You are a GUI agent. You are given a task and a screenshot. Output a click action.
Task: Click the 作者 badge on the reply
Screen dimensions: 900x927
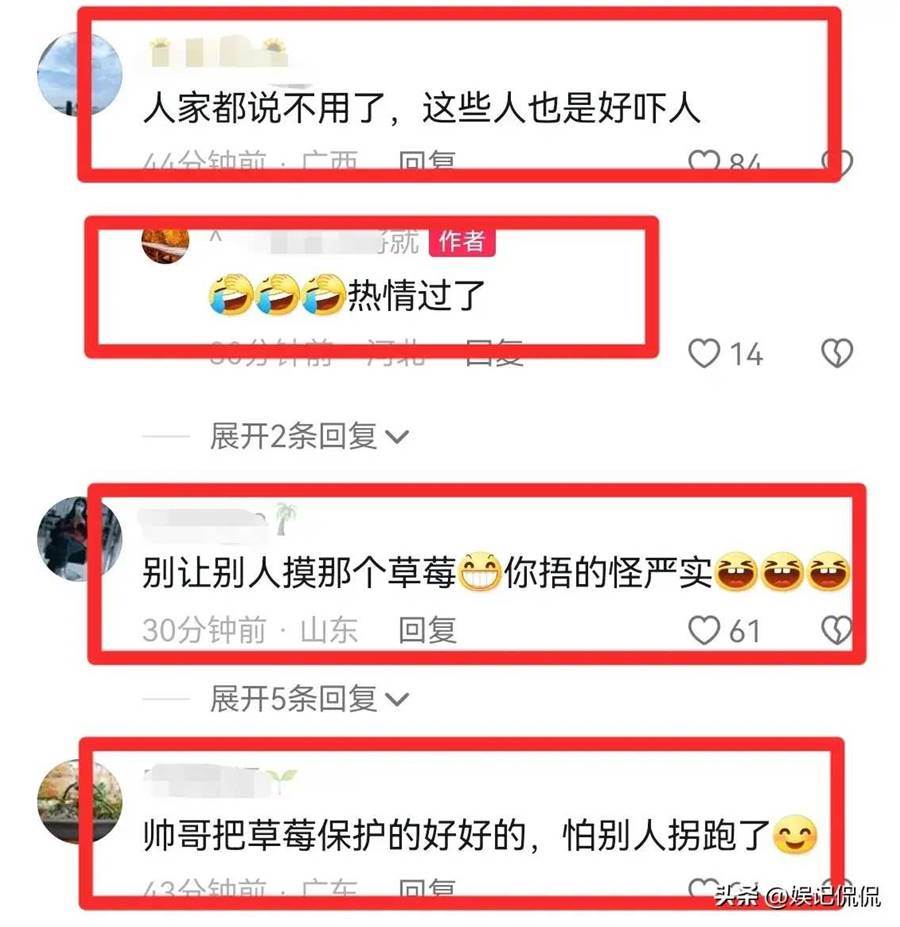click(462, 242)
